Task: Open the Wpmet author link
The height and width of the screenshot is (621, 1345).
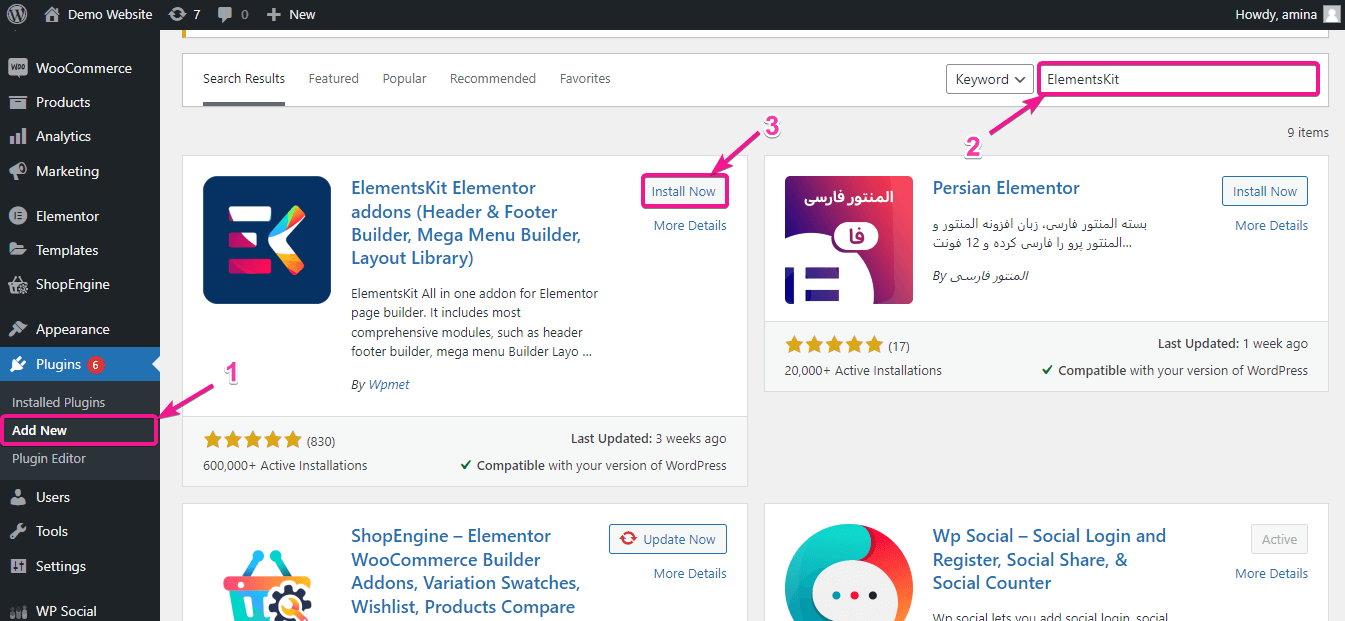Action: 388,384
